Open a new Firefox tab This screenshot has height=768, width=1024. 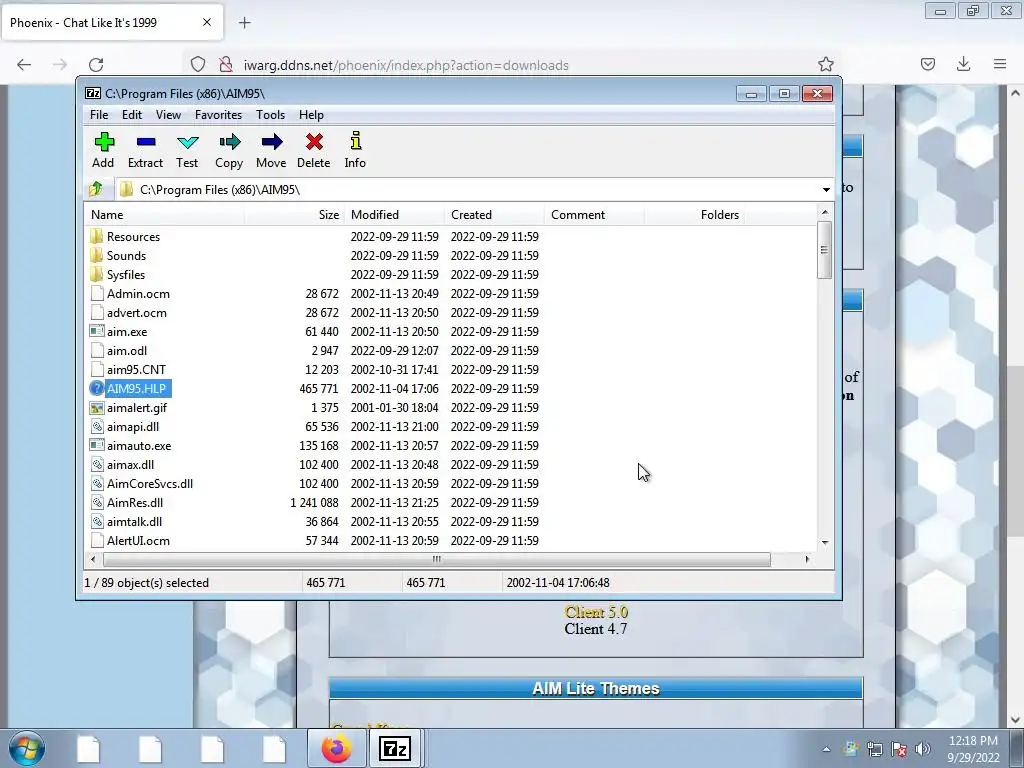(244, 23)
